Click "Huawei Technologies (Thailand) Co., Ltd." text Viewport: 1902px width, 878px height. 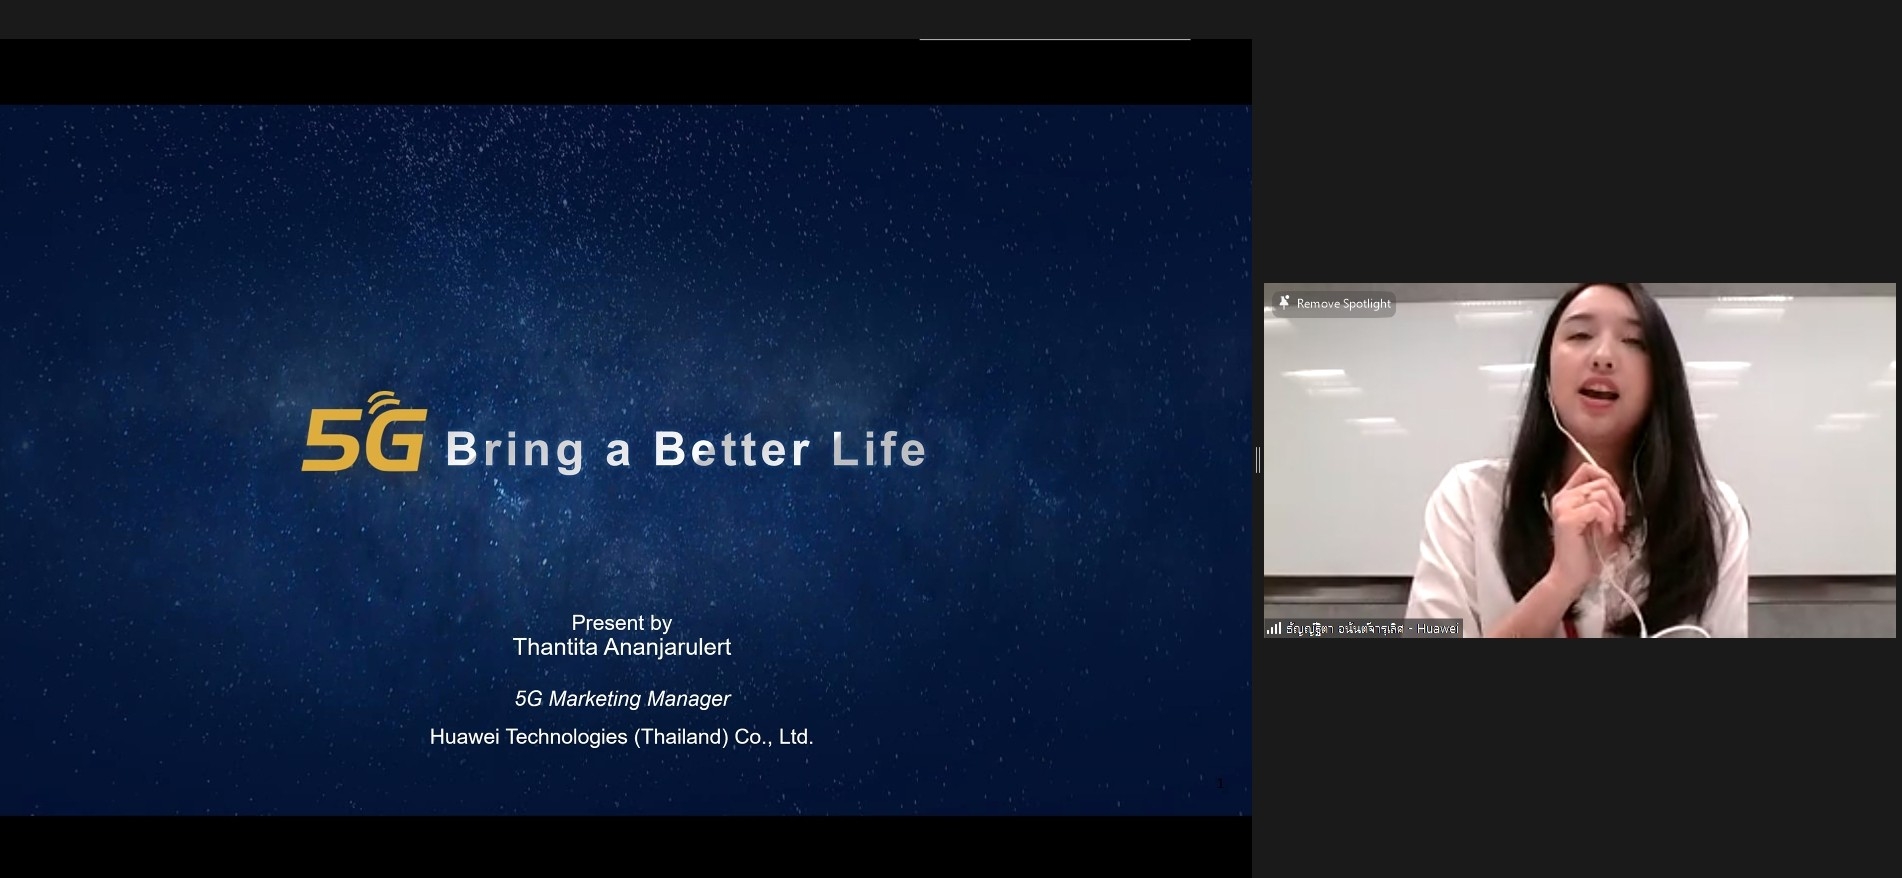point(621,737)
